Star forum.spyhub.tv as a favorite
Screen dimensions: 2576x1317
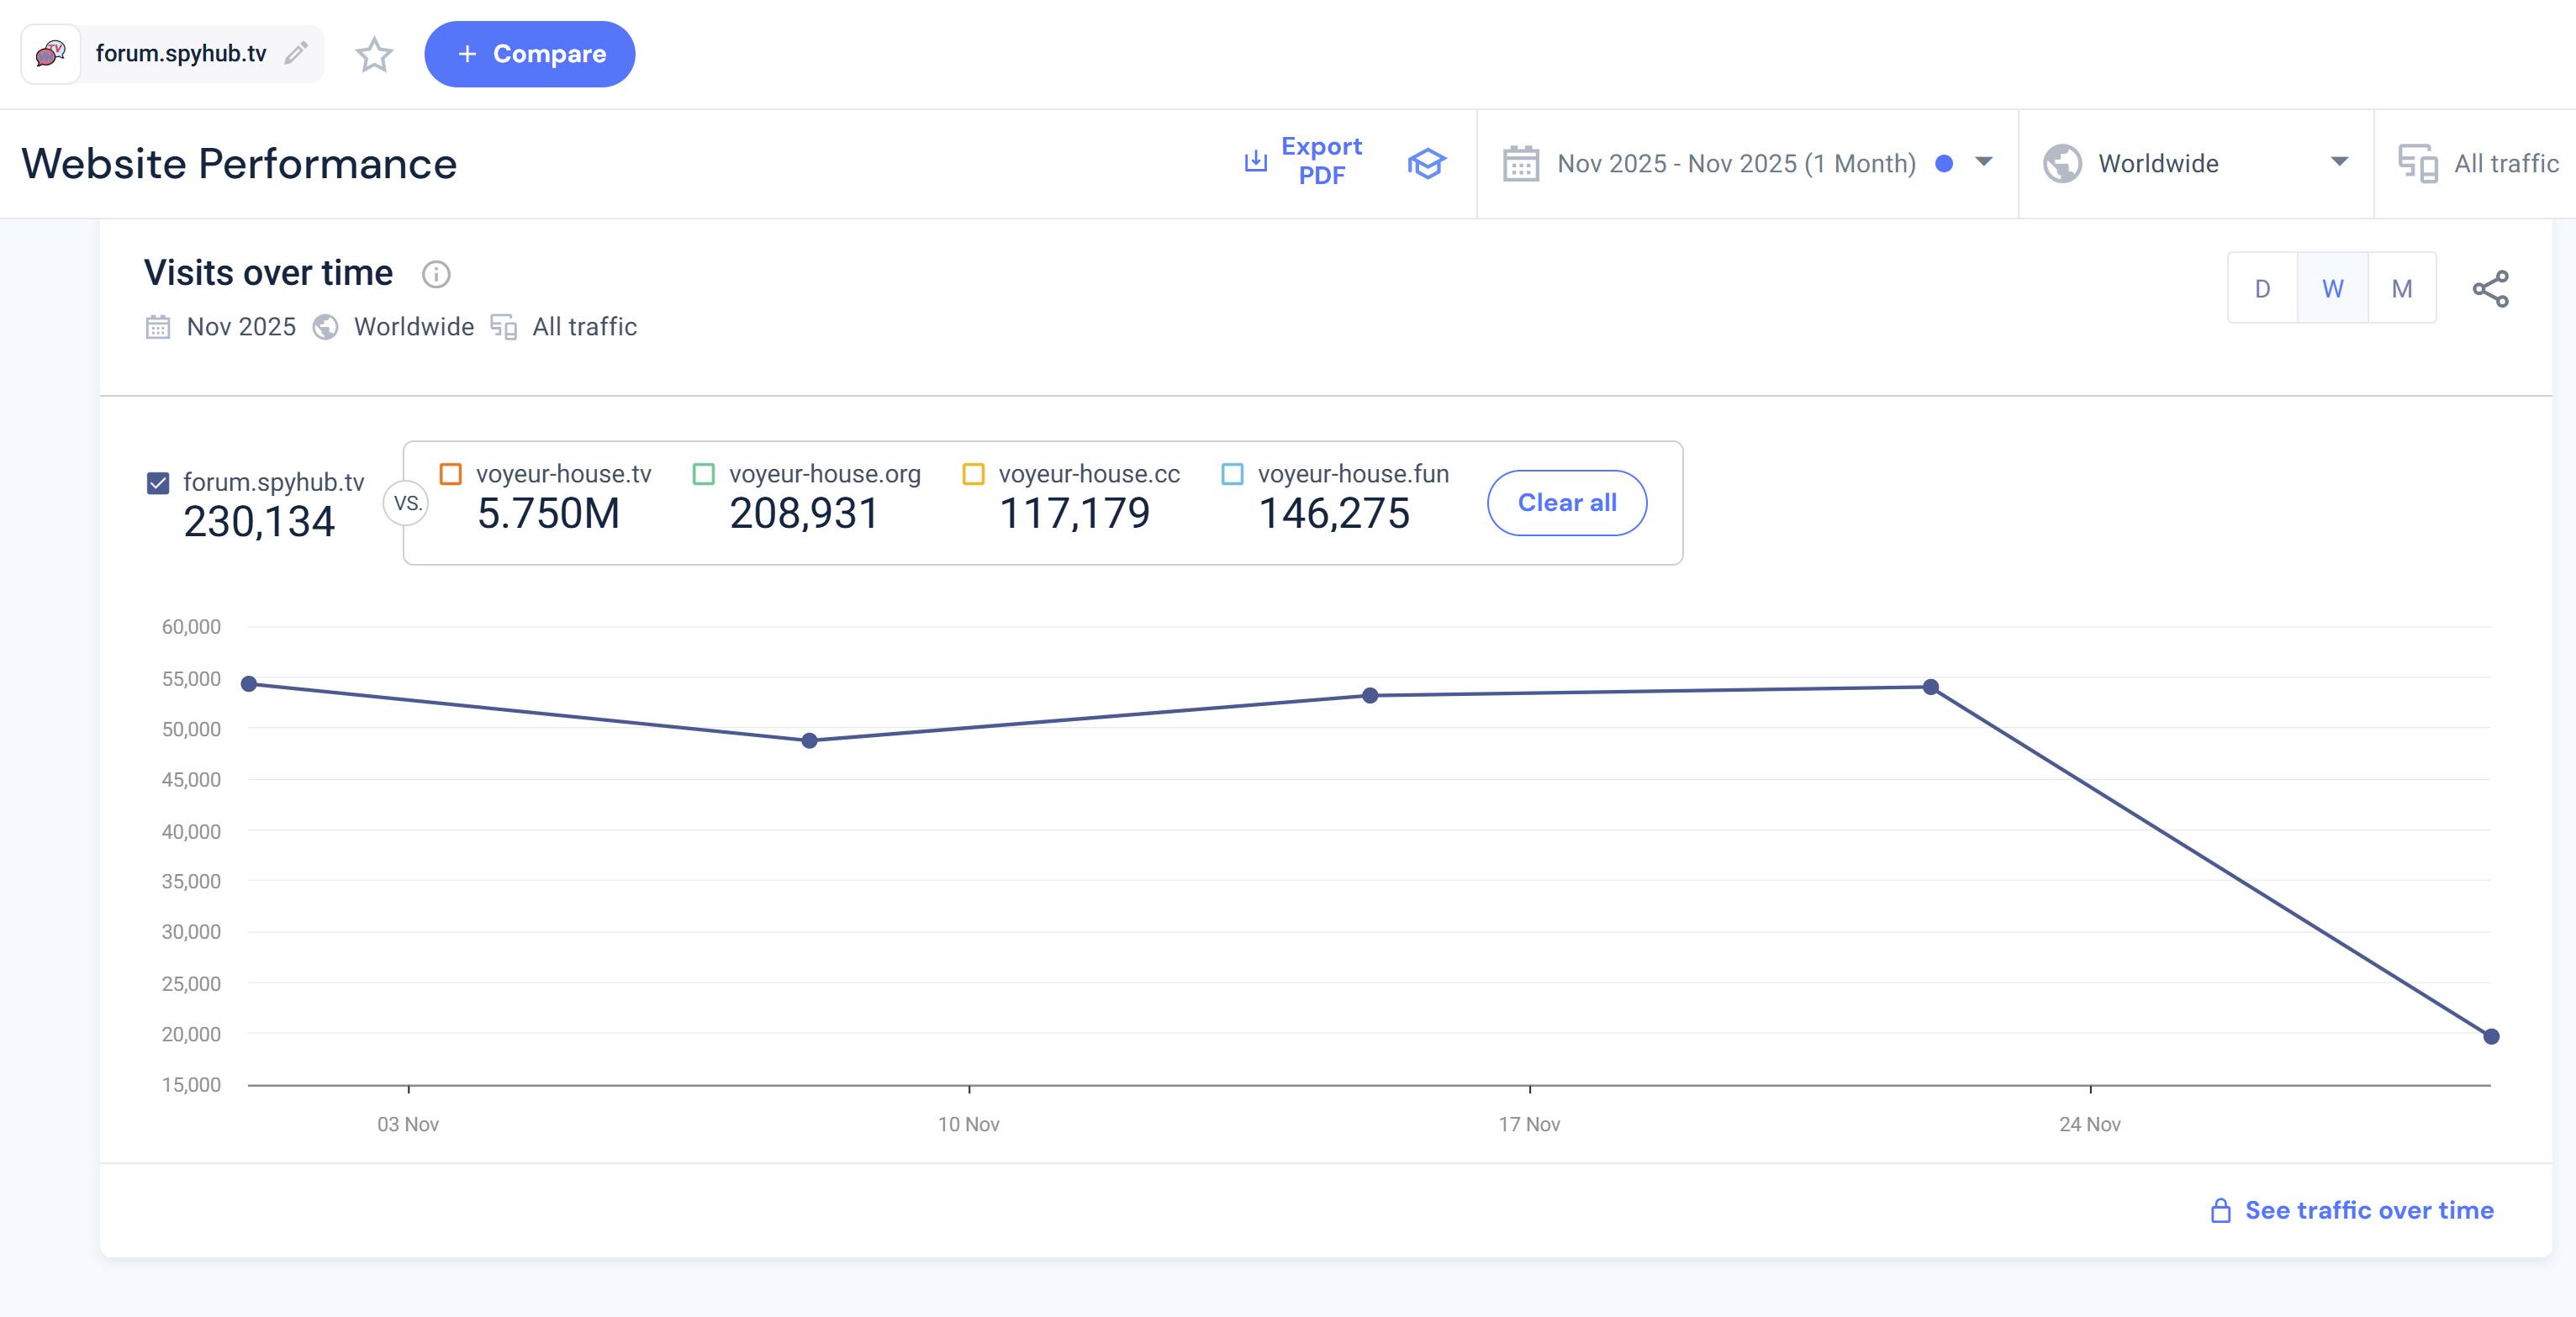[x=374, y=54]
